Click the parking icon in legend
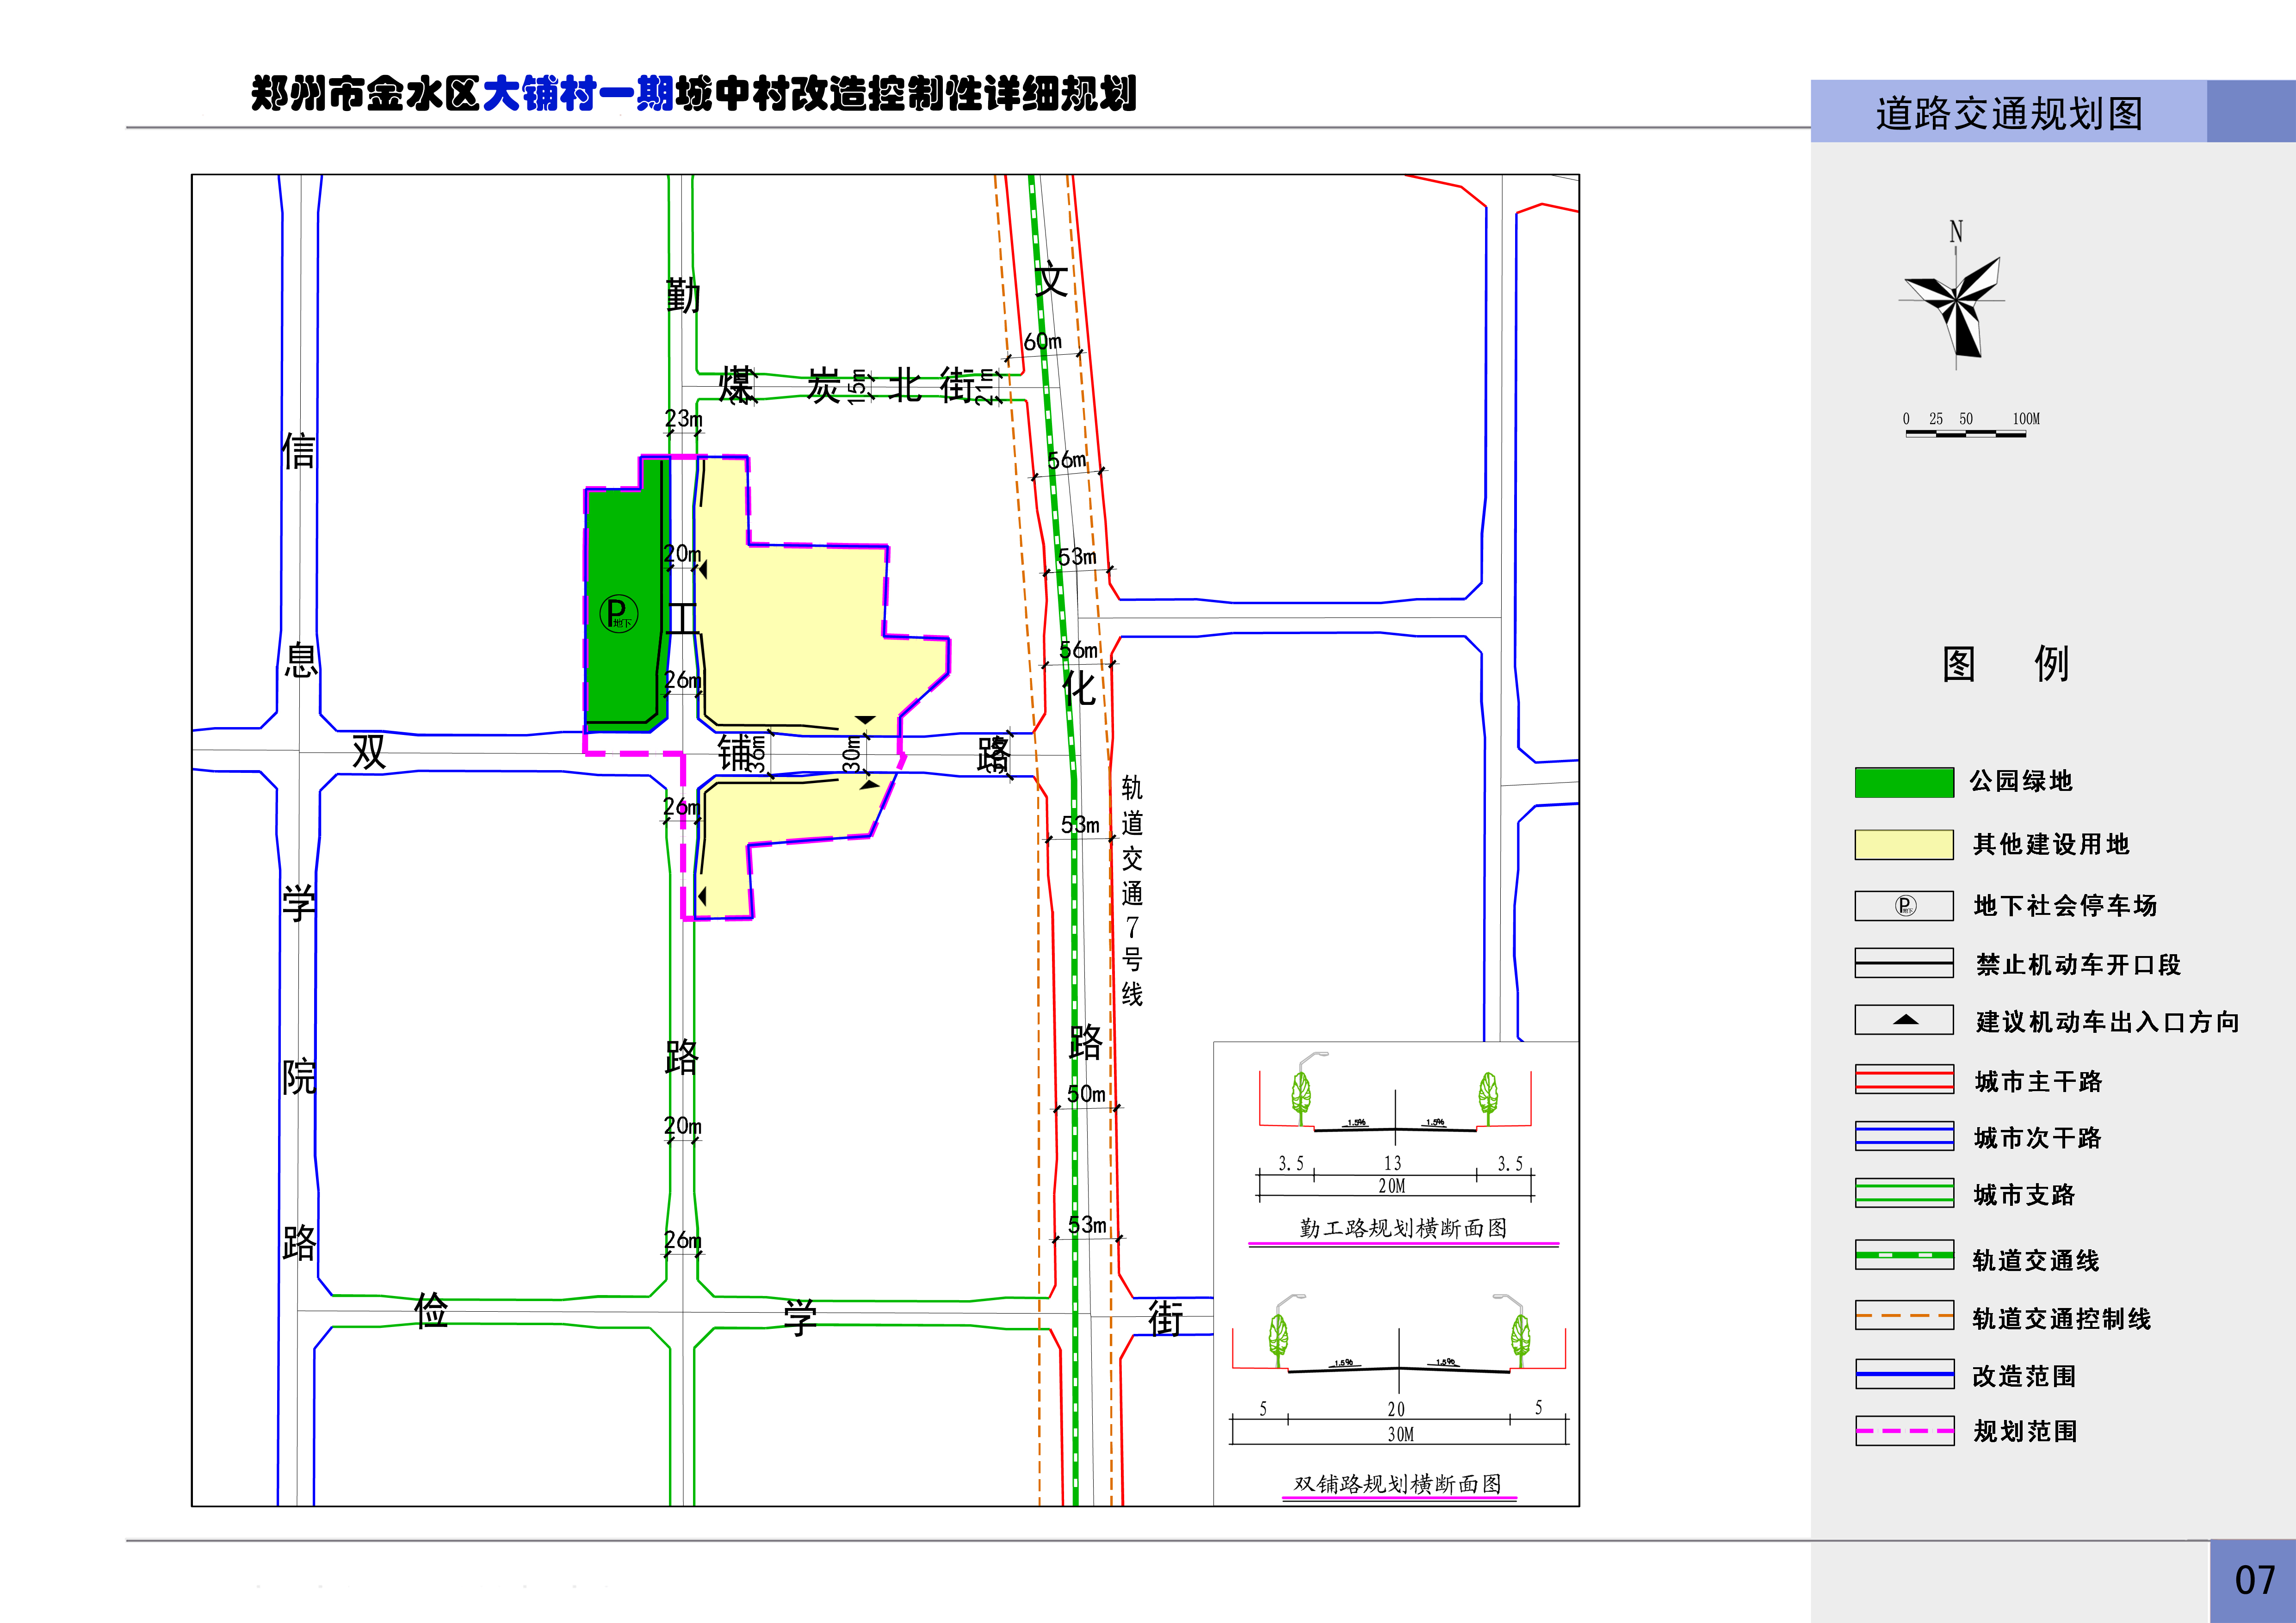 [x=1905, y=906]
